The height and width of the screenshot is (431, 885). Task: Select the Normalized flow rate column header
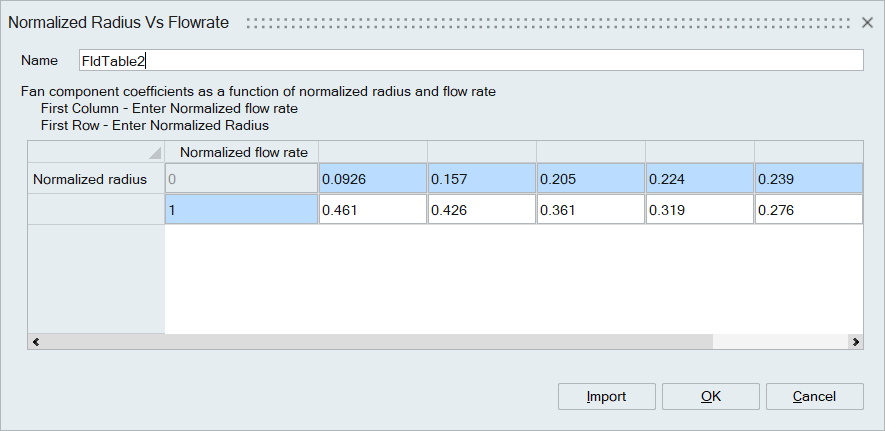coord(241,152)
